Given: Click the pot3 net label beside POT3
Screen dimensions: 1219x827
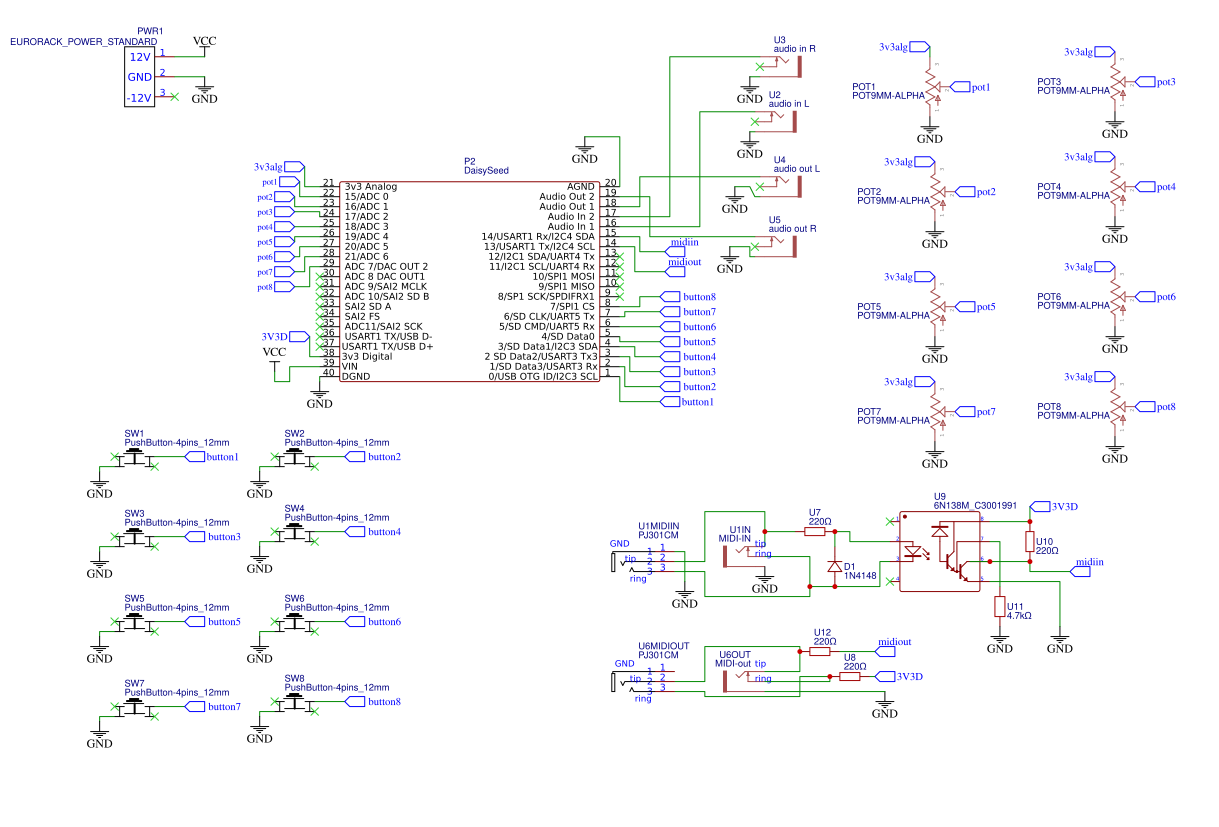Looking at the screenshot, I should (x=1166, y=81).
